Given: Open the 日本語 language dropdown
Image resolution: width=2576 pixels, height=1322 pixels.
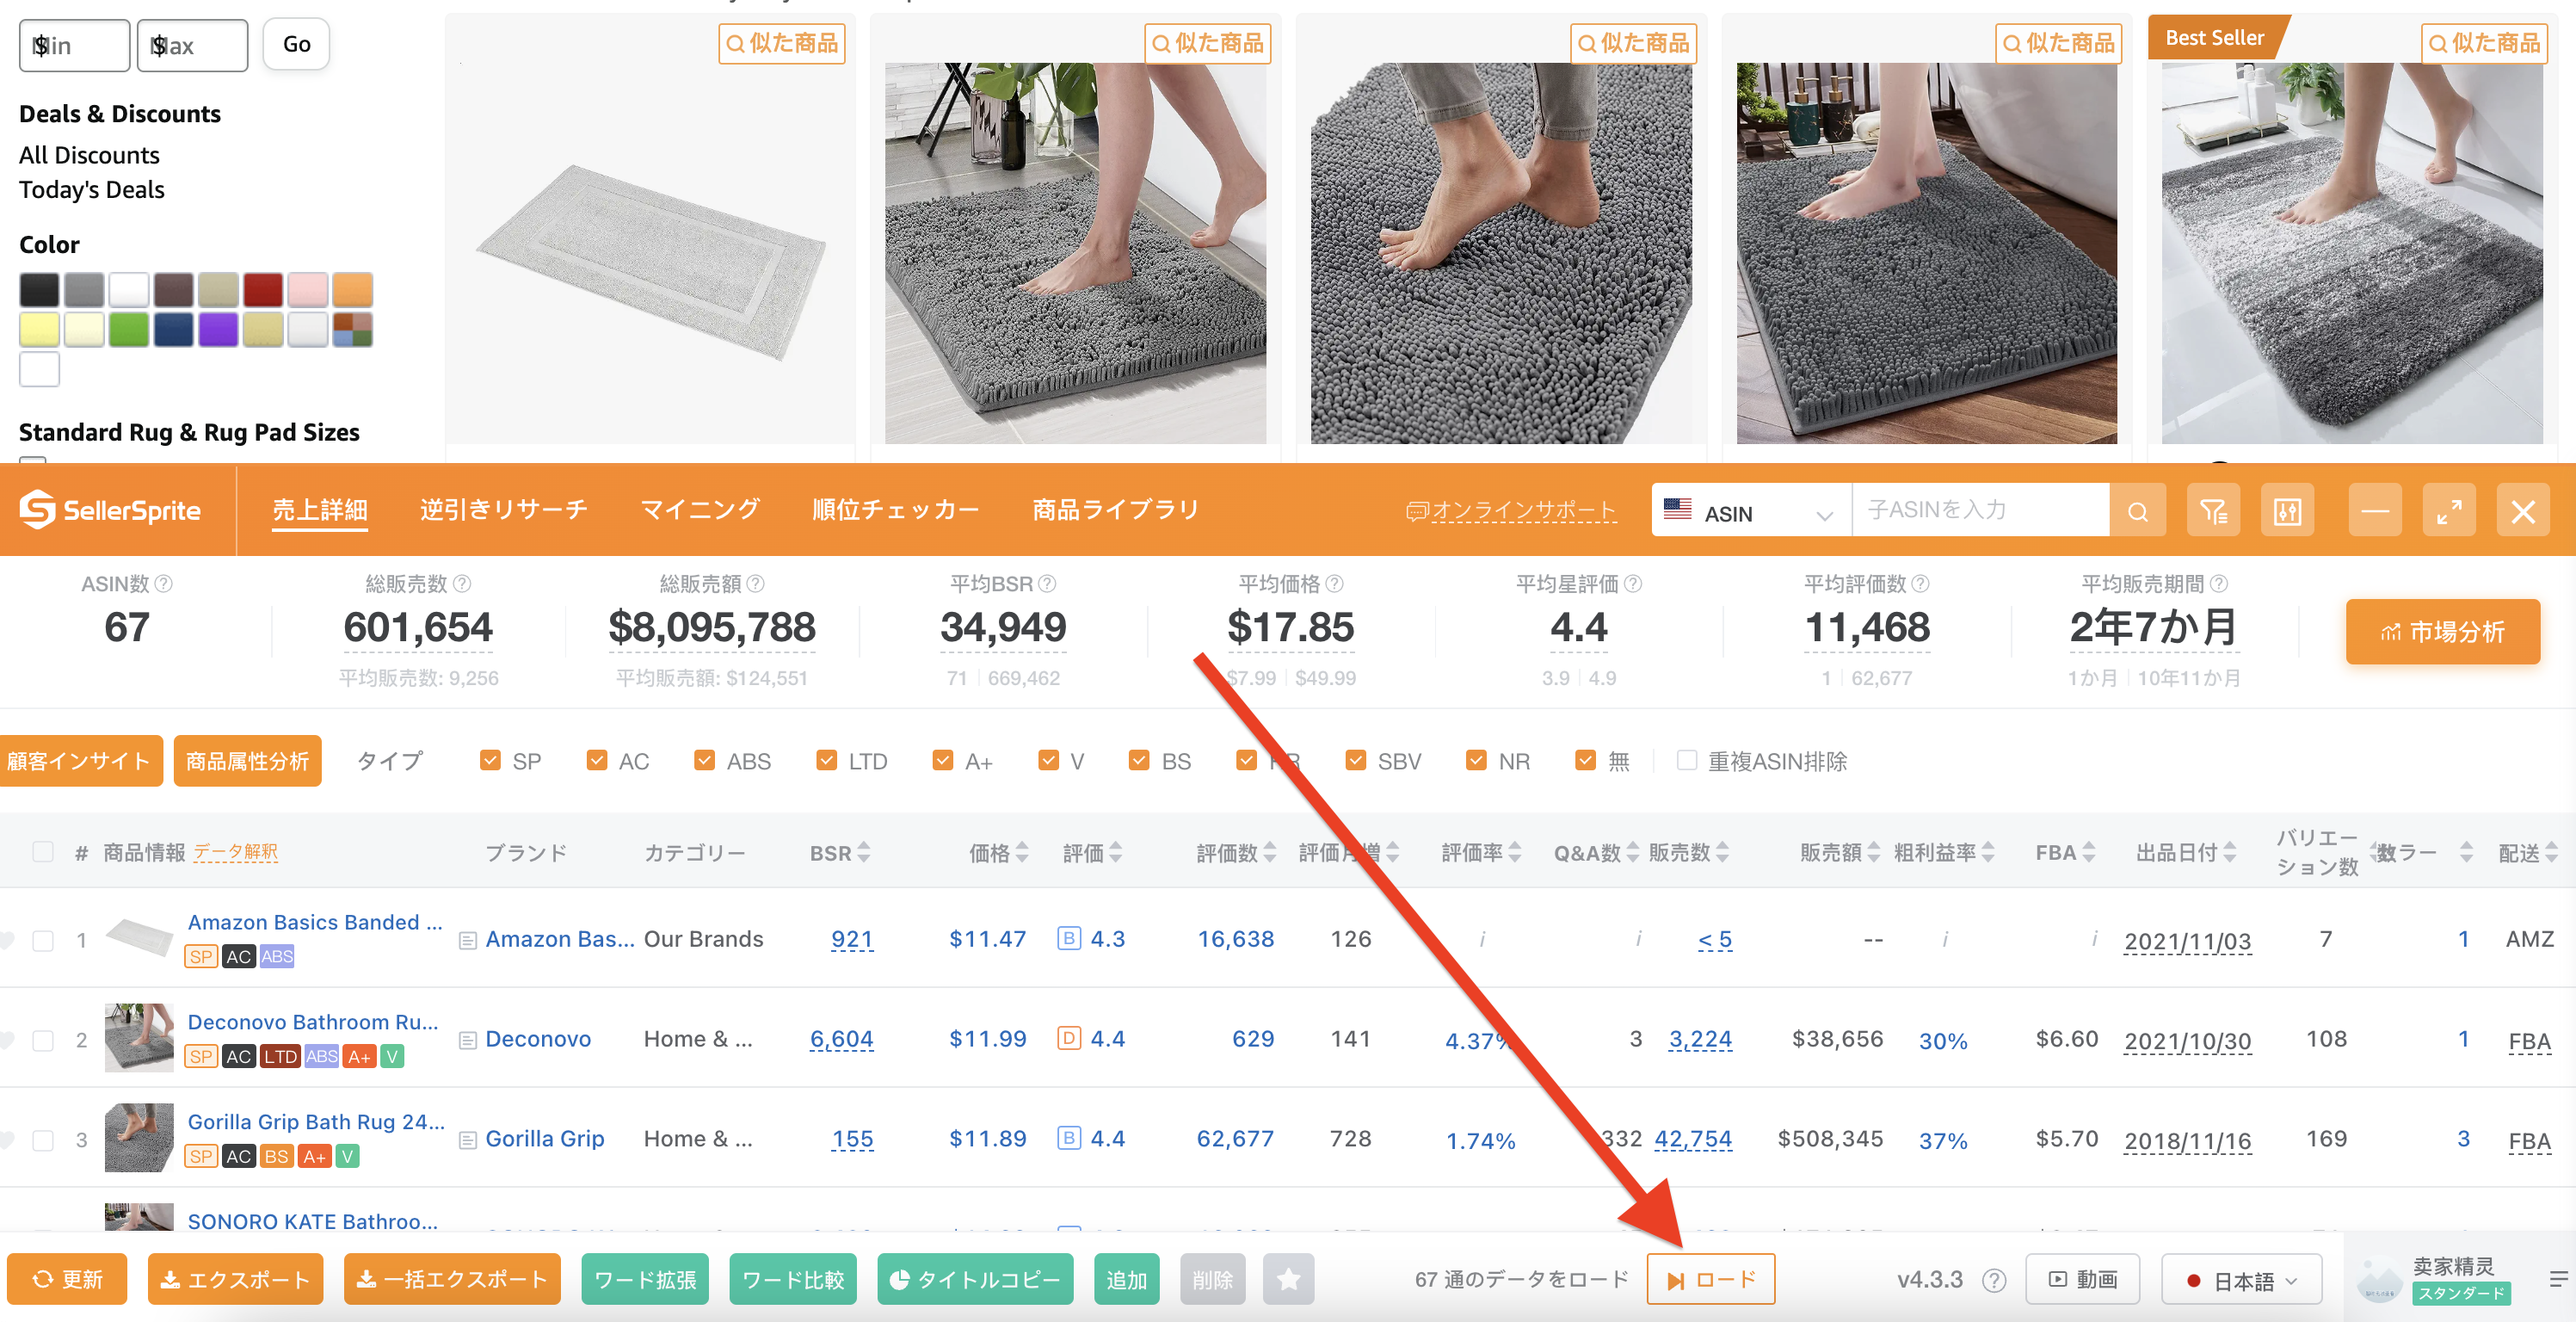Looking at the screenshot, I should tap(2241, 1280).
